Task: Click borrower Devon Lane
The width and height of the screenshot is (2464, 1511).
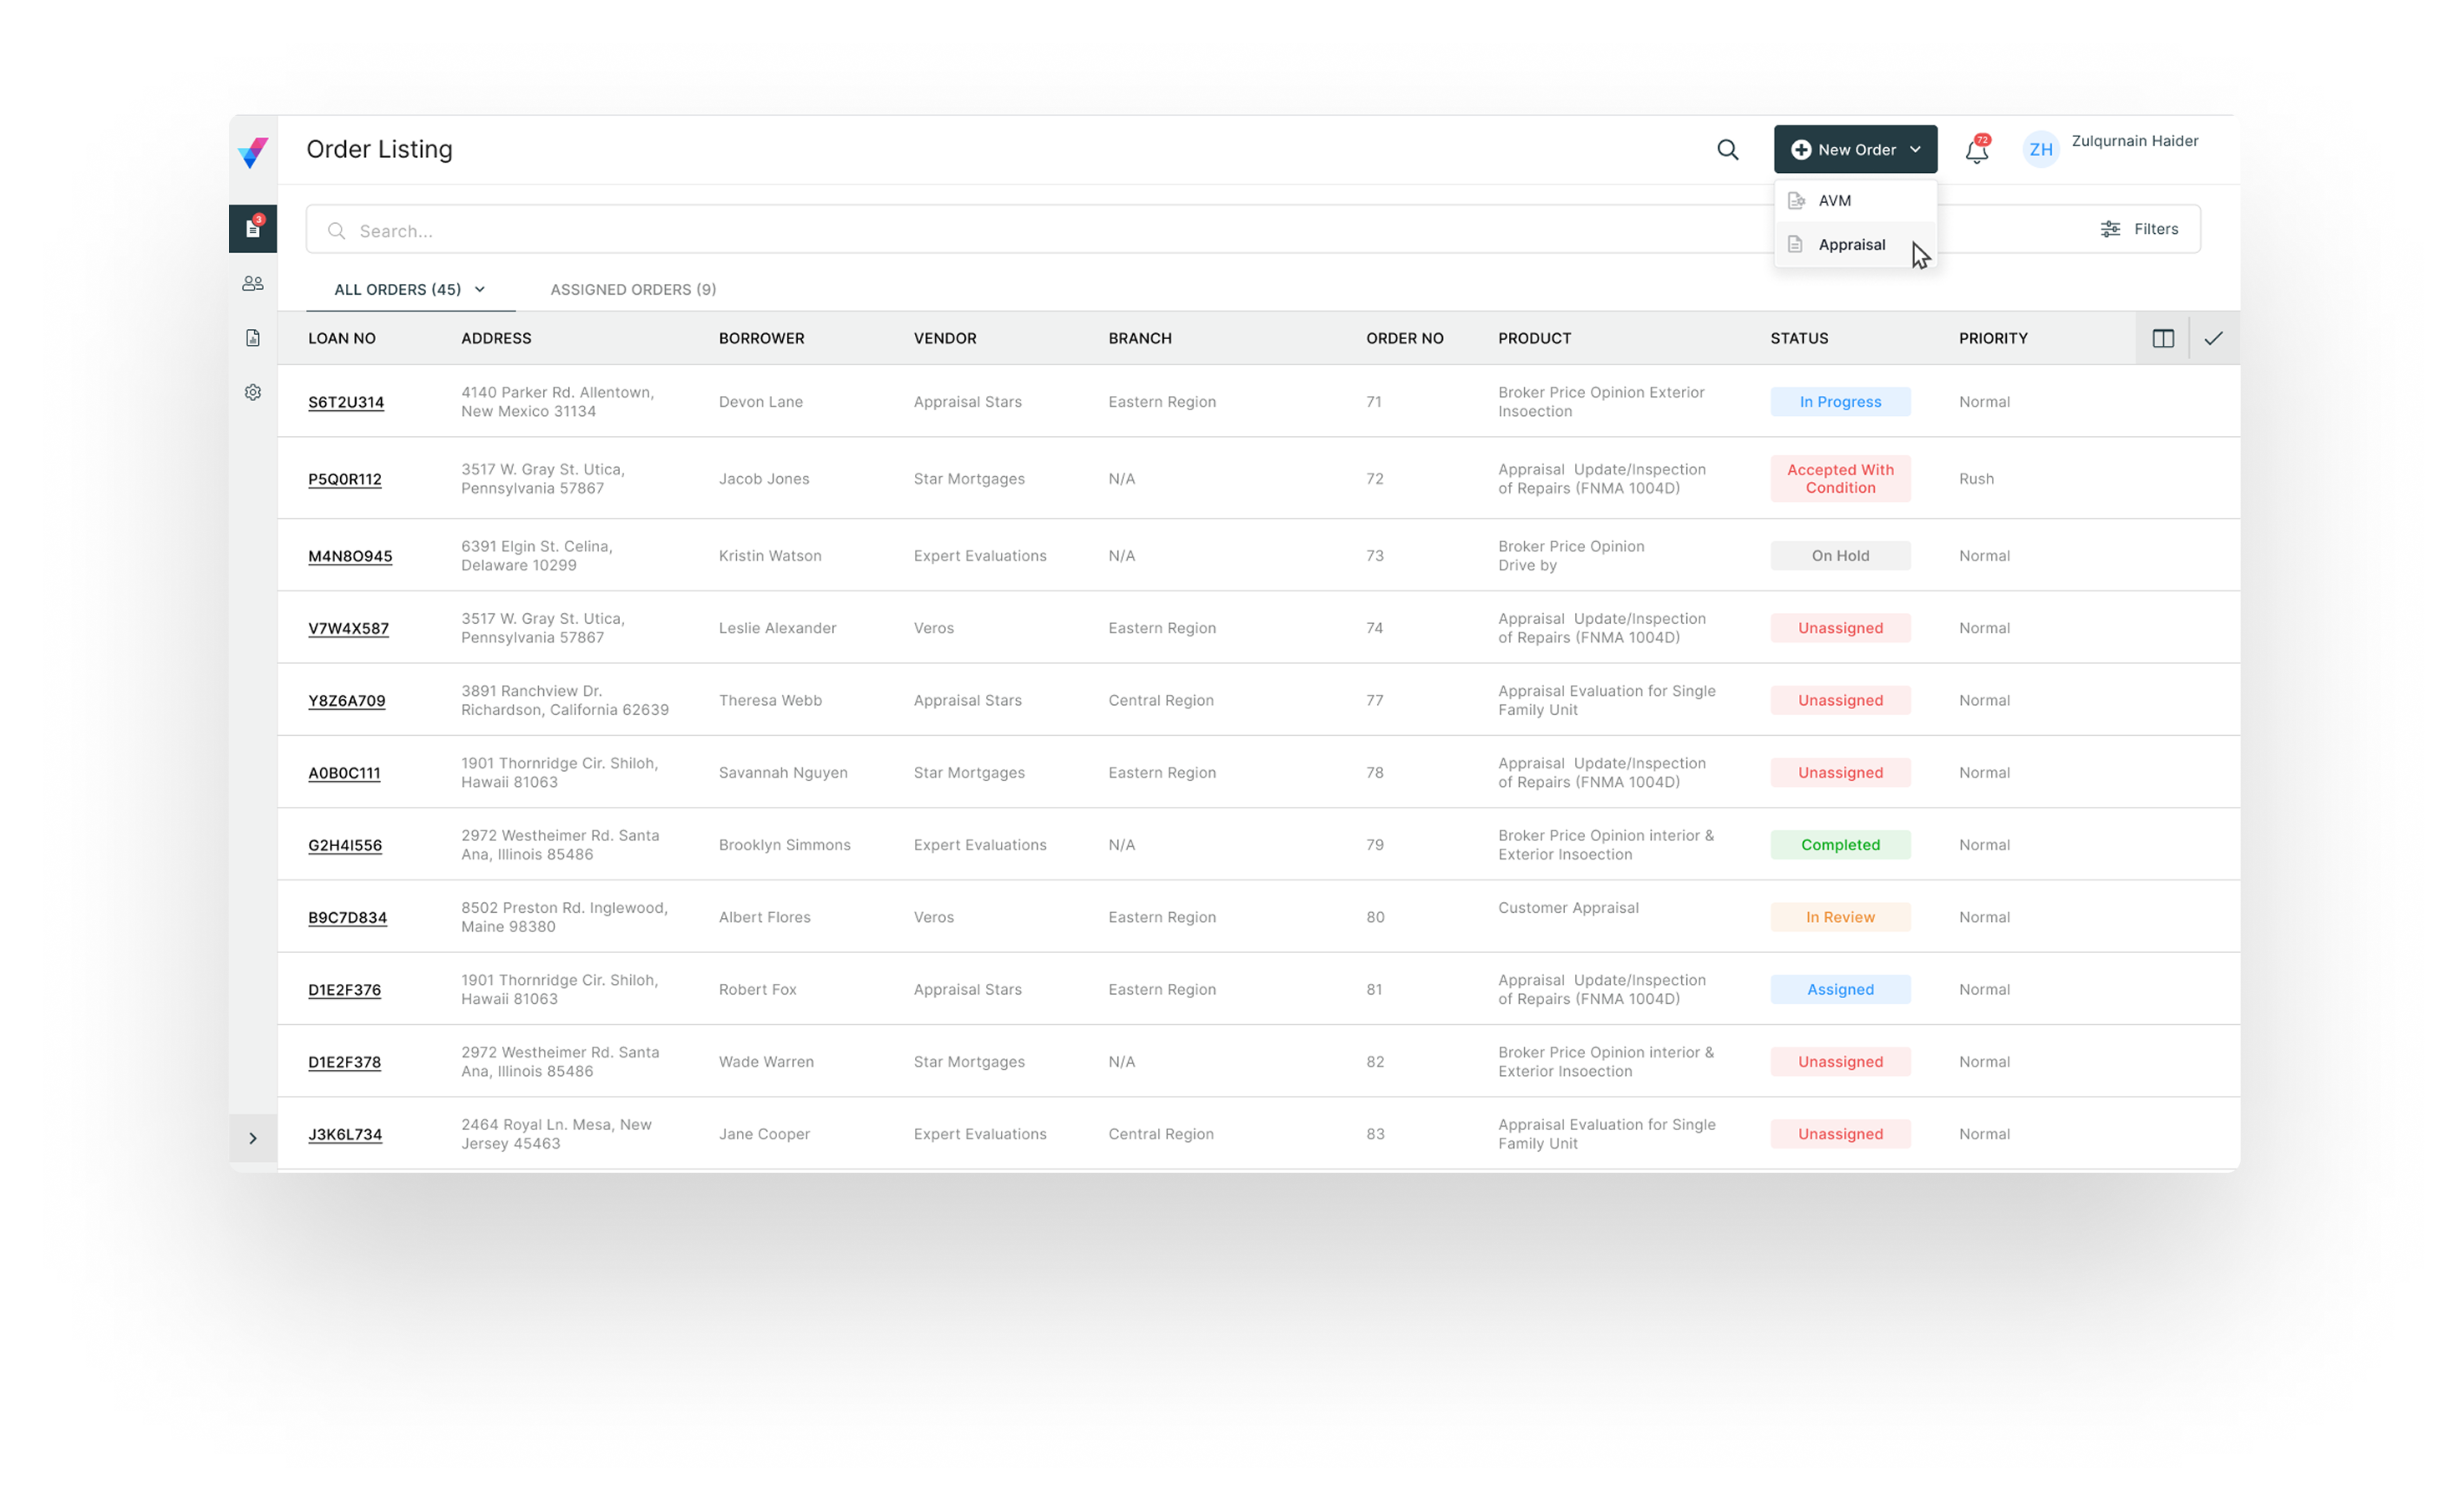Action: 760,402
